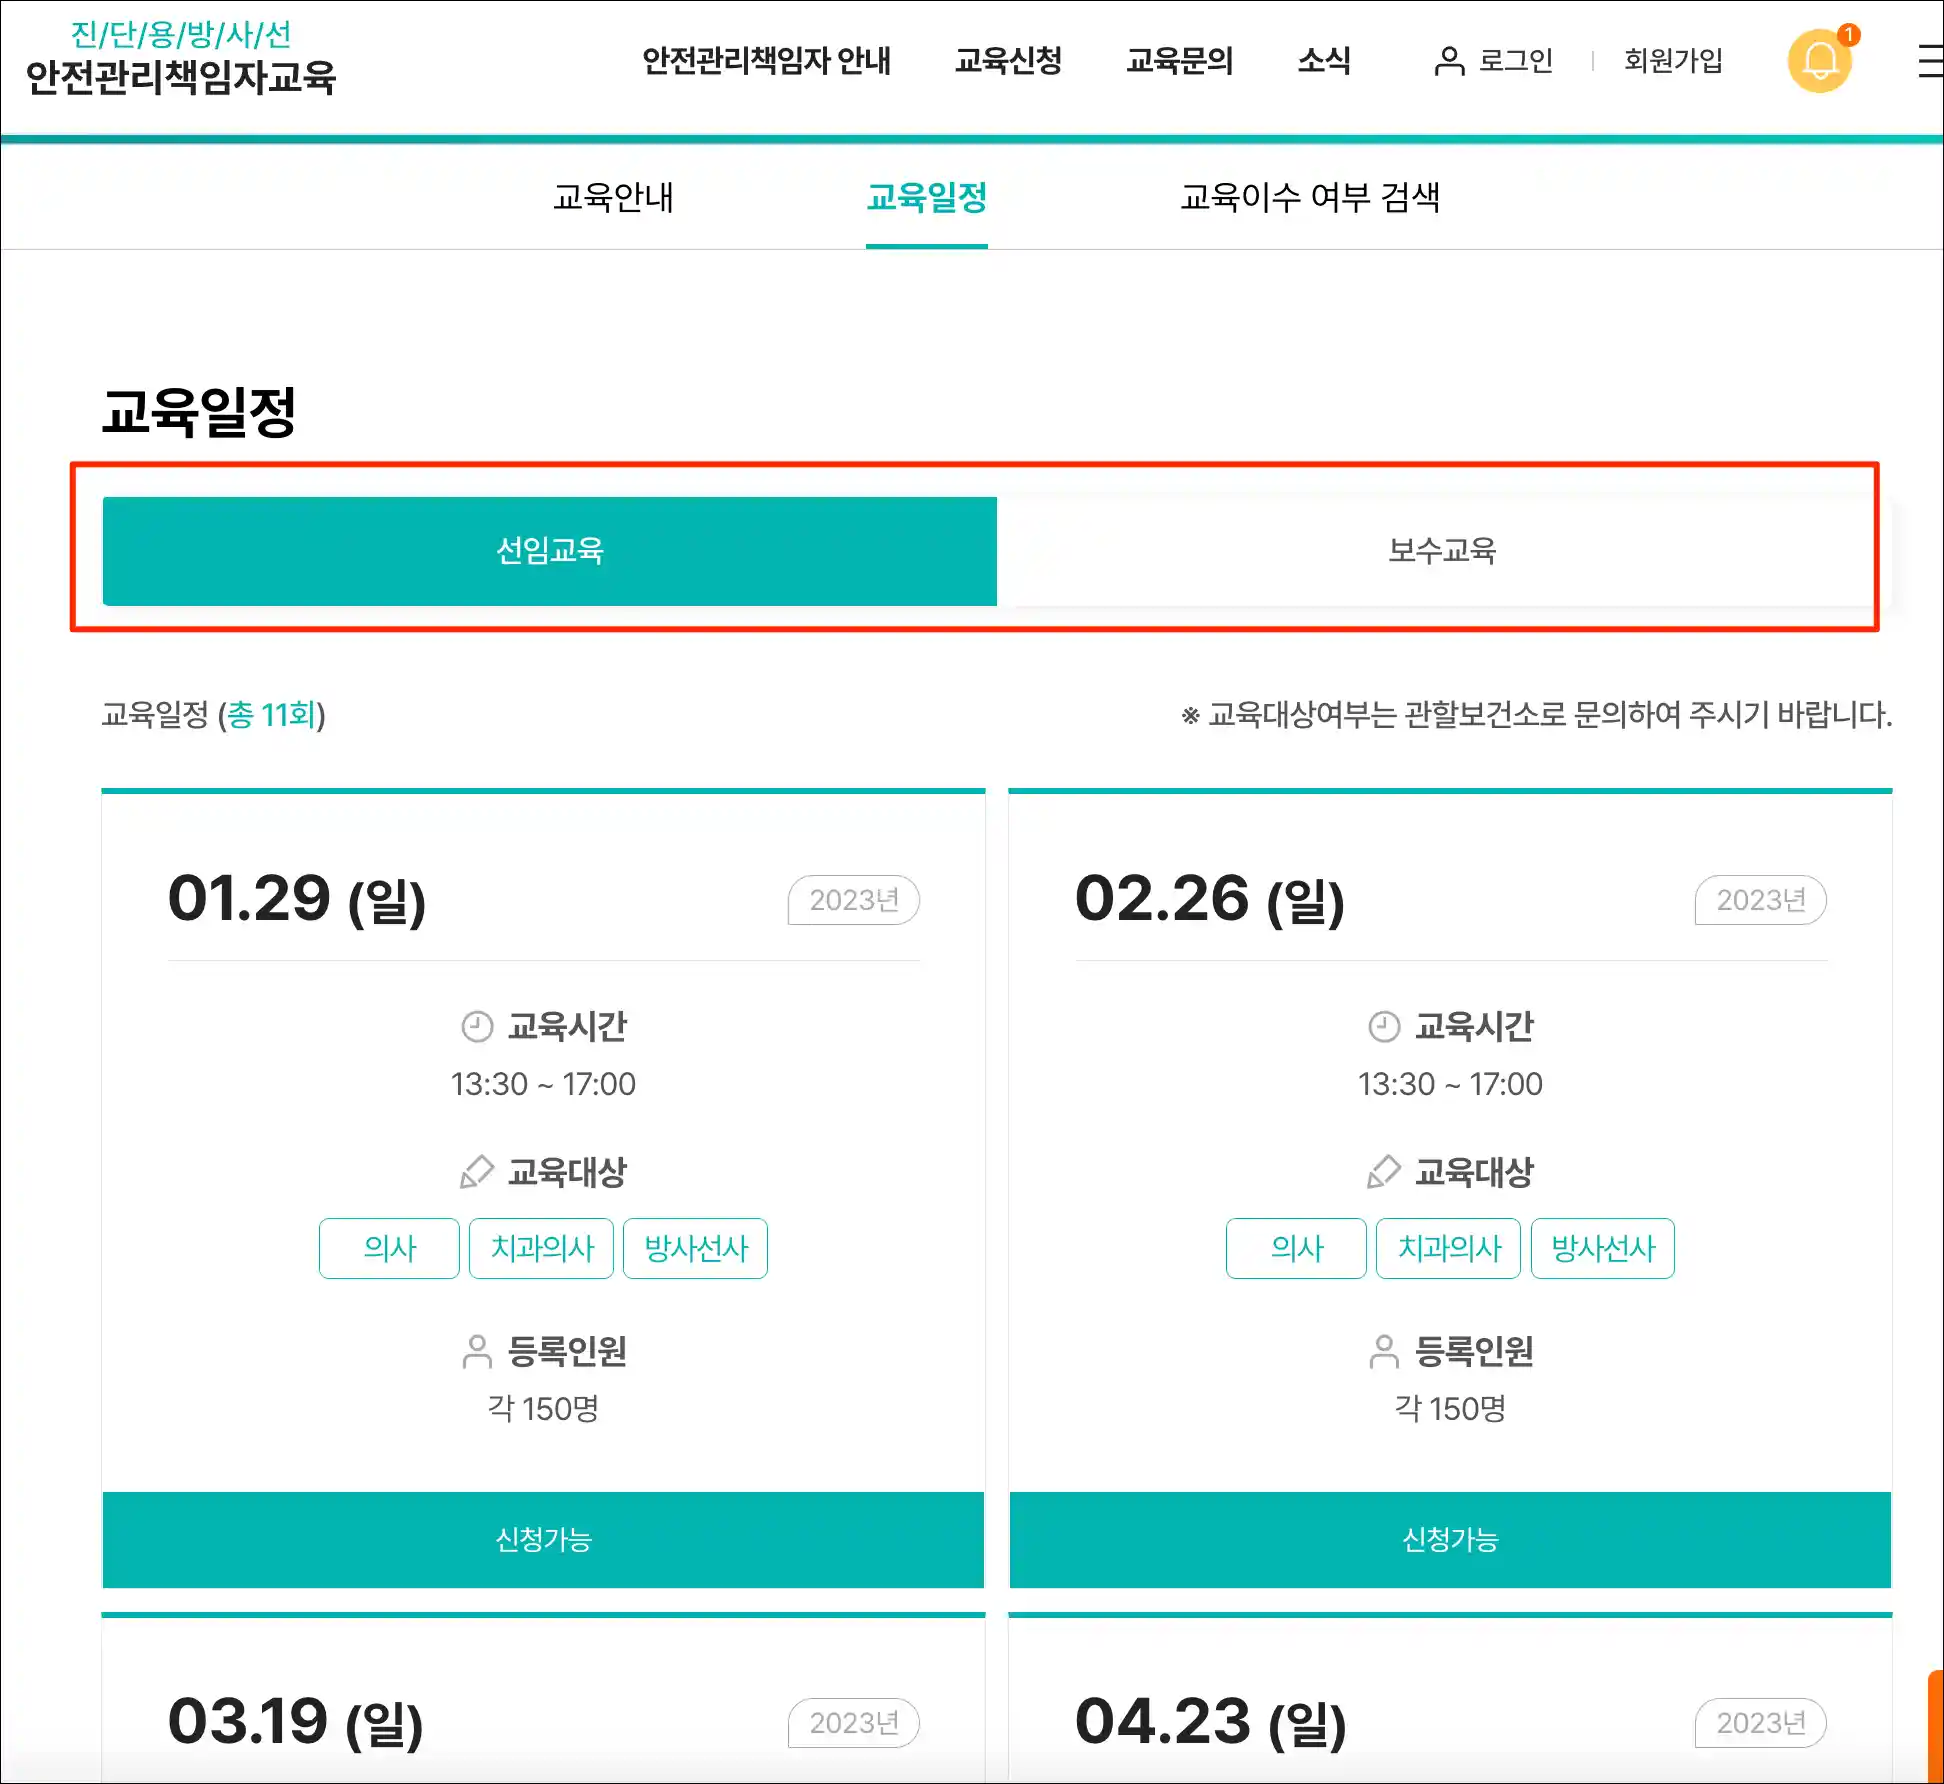Viewport: 1944px width, 1784px height.
Task: Click the person icon by 등록인원 in 01.29 card
Action: (477, 1352)
